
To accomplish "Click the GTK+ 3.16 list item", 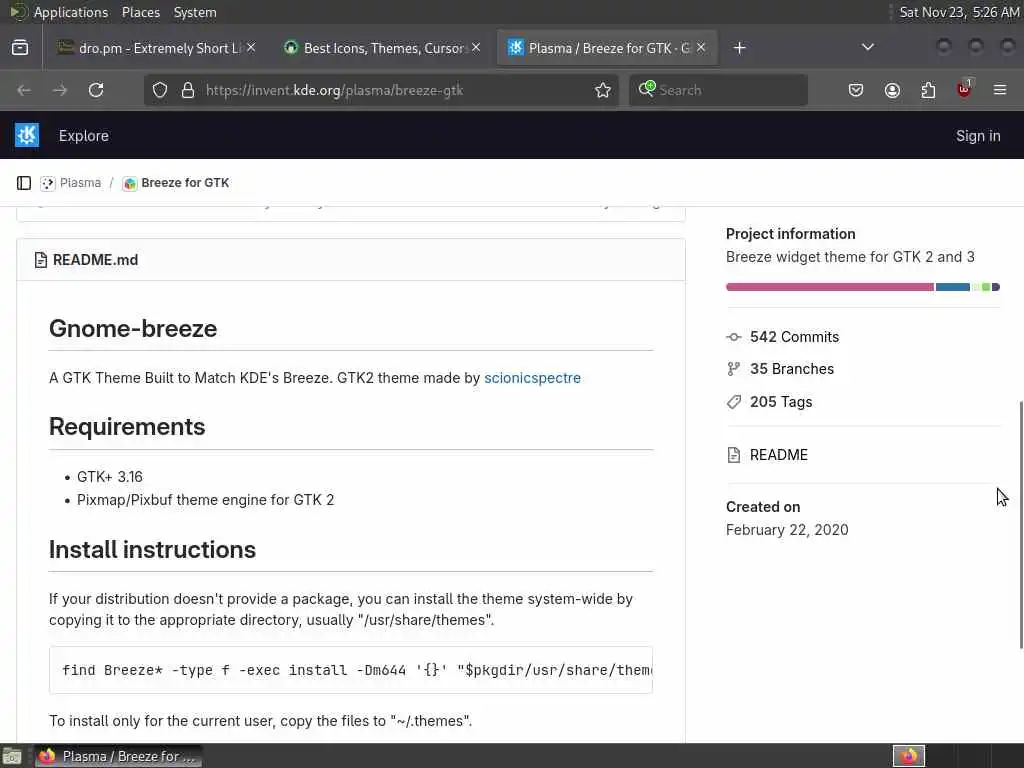I will coord(110,477).
